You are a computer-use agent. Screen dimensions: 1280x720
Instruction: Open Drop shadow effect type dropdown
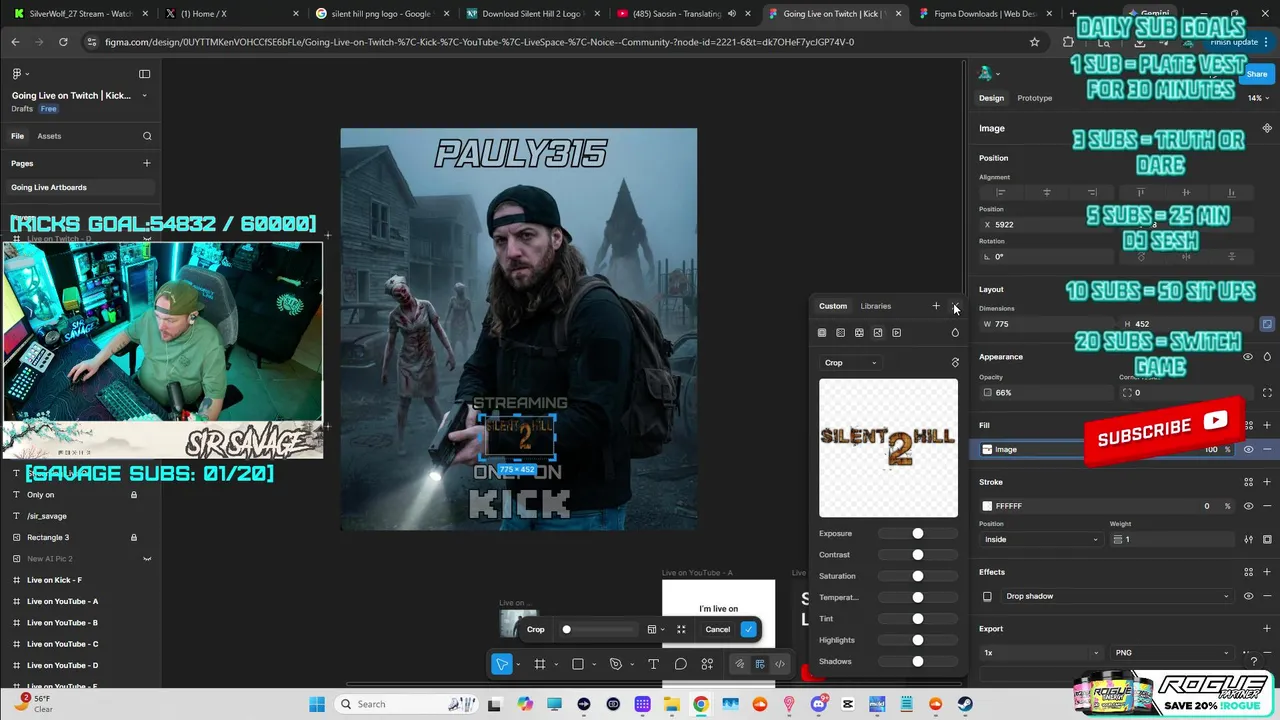pos(1116,596)
